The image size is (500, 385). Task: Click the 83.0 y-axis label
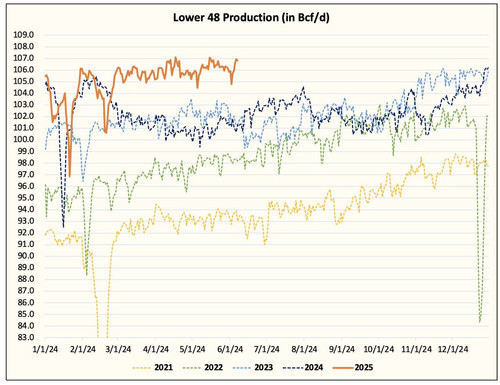25,337
